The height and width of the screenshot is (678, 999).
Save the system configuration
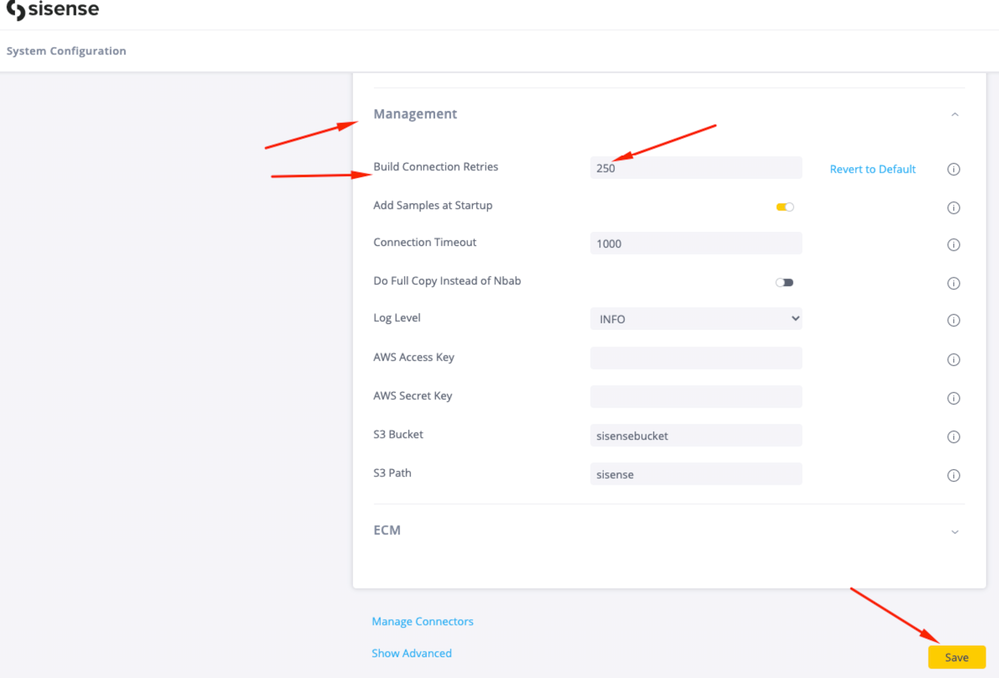point(956,657)
